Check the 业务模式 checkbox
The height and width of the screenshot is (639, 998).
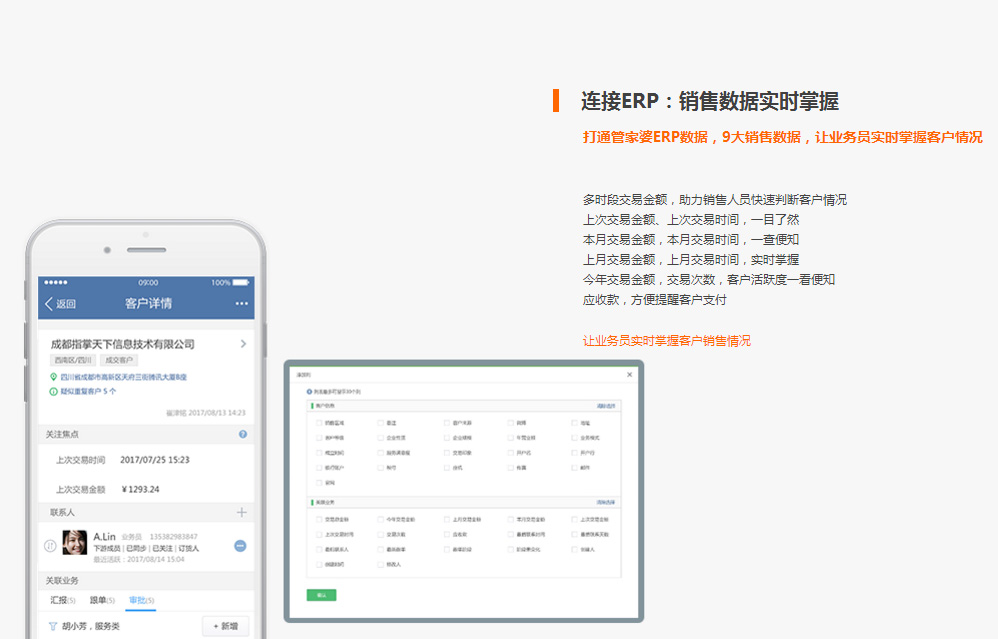tap(574, 438)
